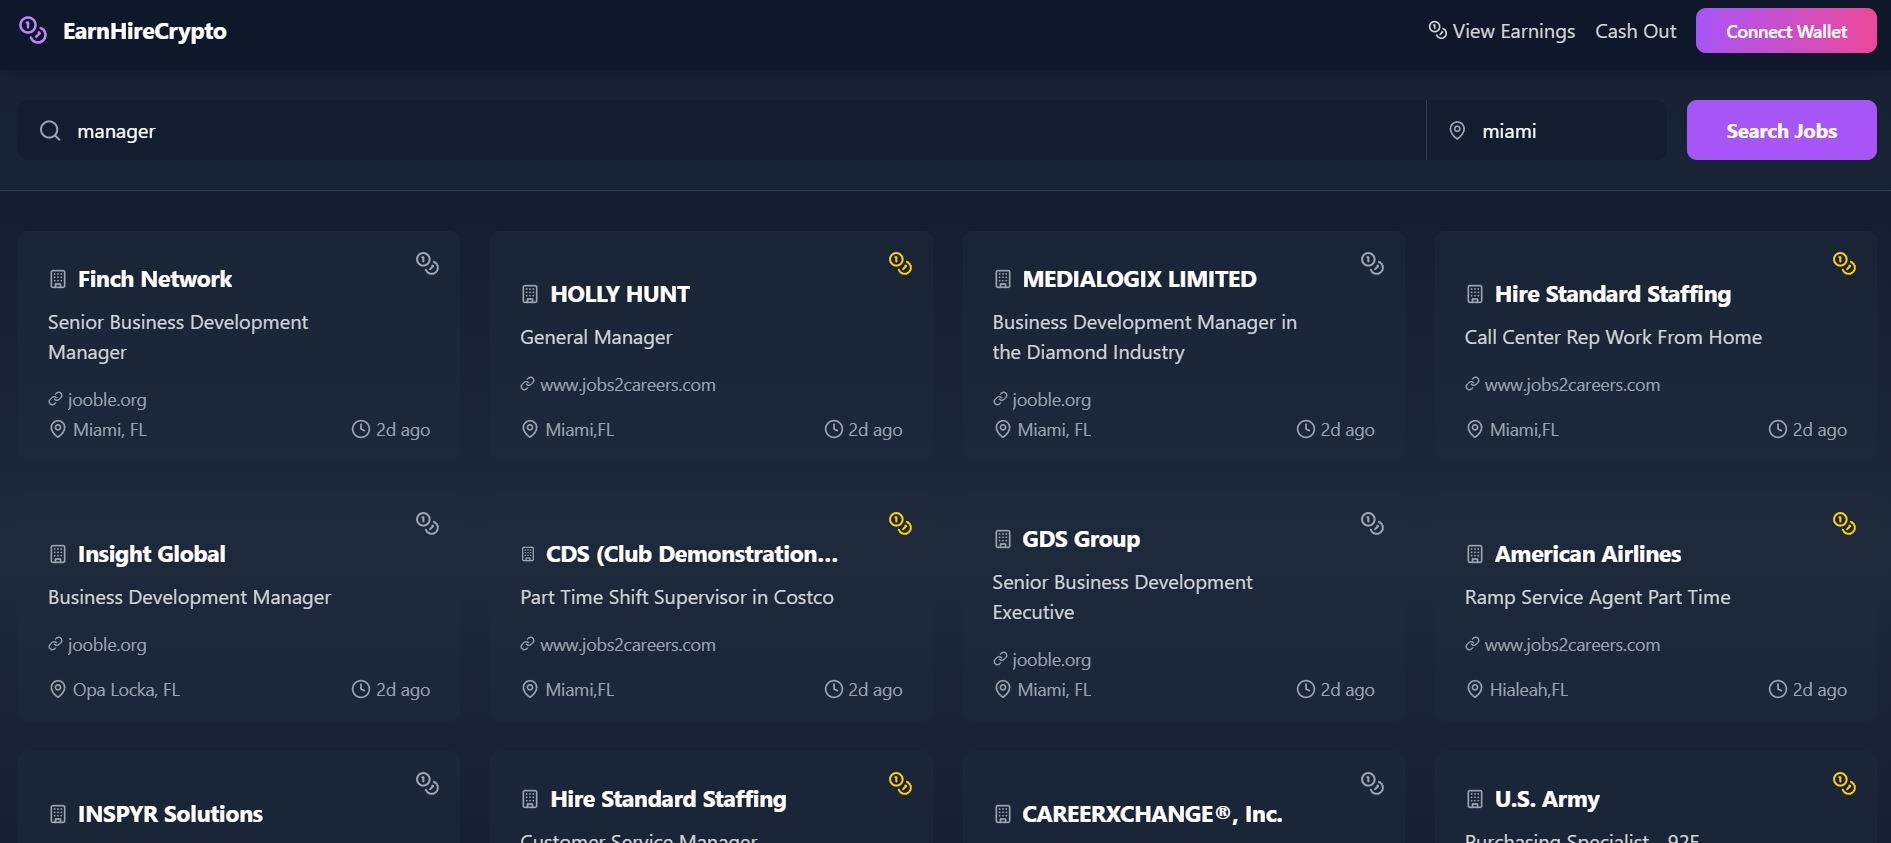Click coin icon on CAREERXCHANGE card
Viewport: 1891px width, 843px height.
[1372, 783]
